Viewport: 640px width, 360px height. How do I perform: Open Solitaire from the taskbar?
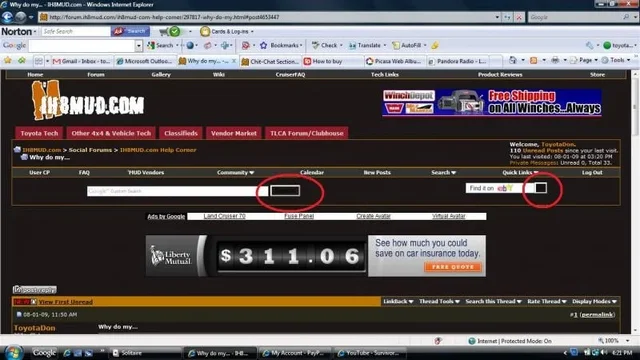(x=145, y=353)
